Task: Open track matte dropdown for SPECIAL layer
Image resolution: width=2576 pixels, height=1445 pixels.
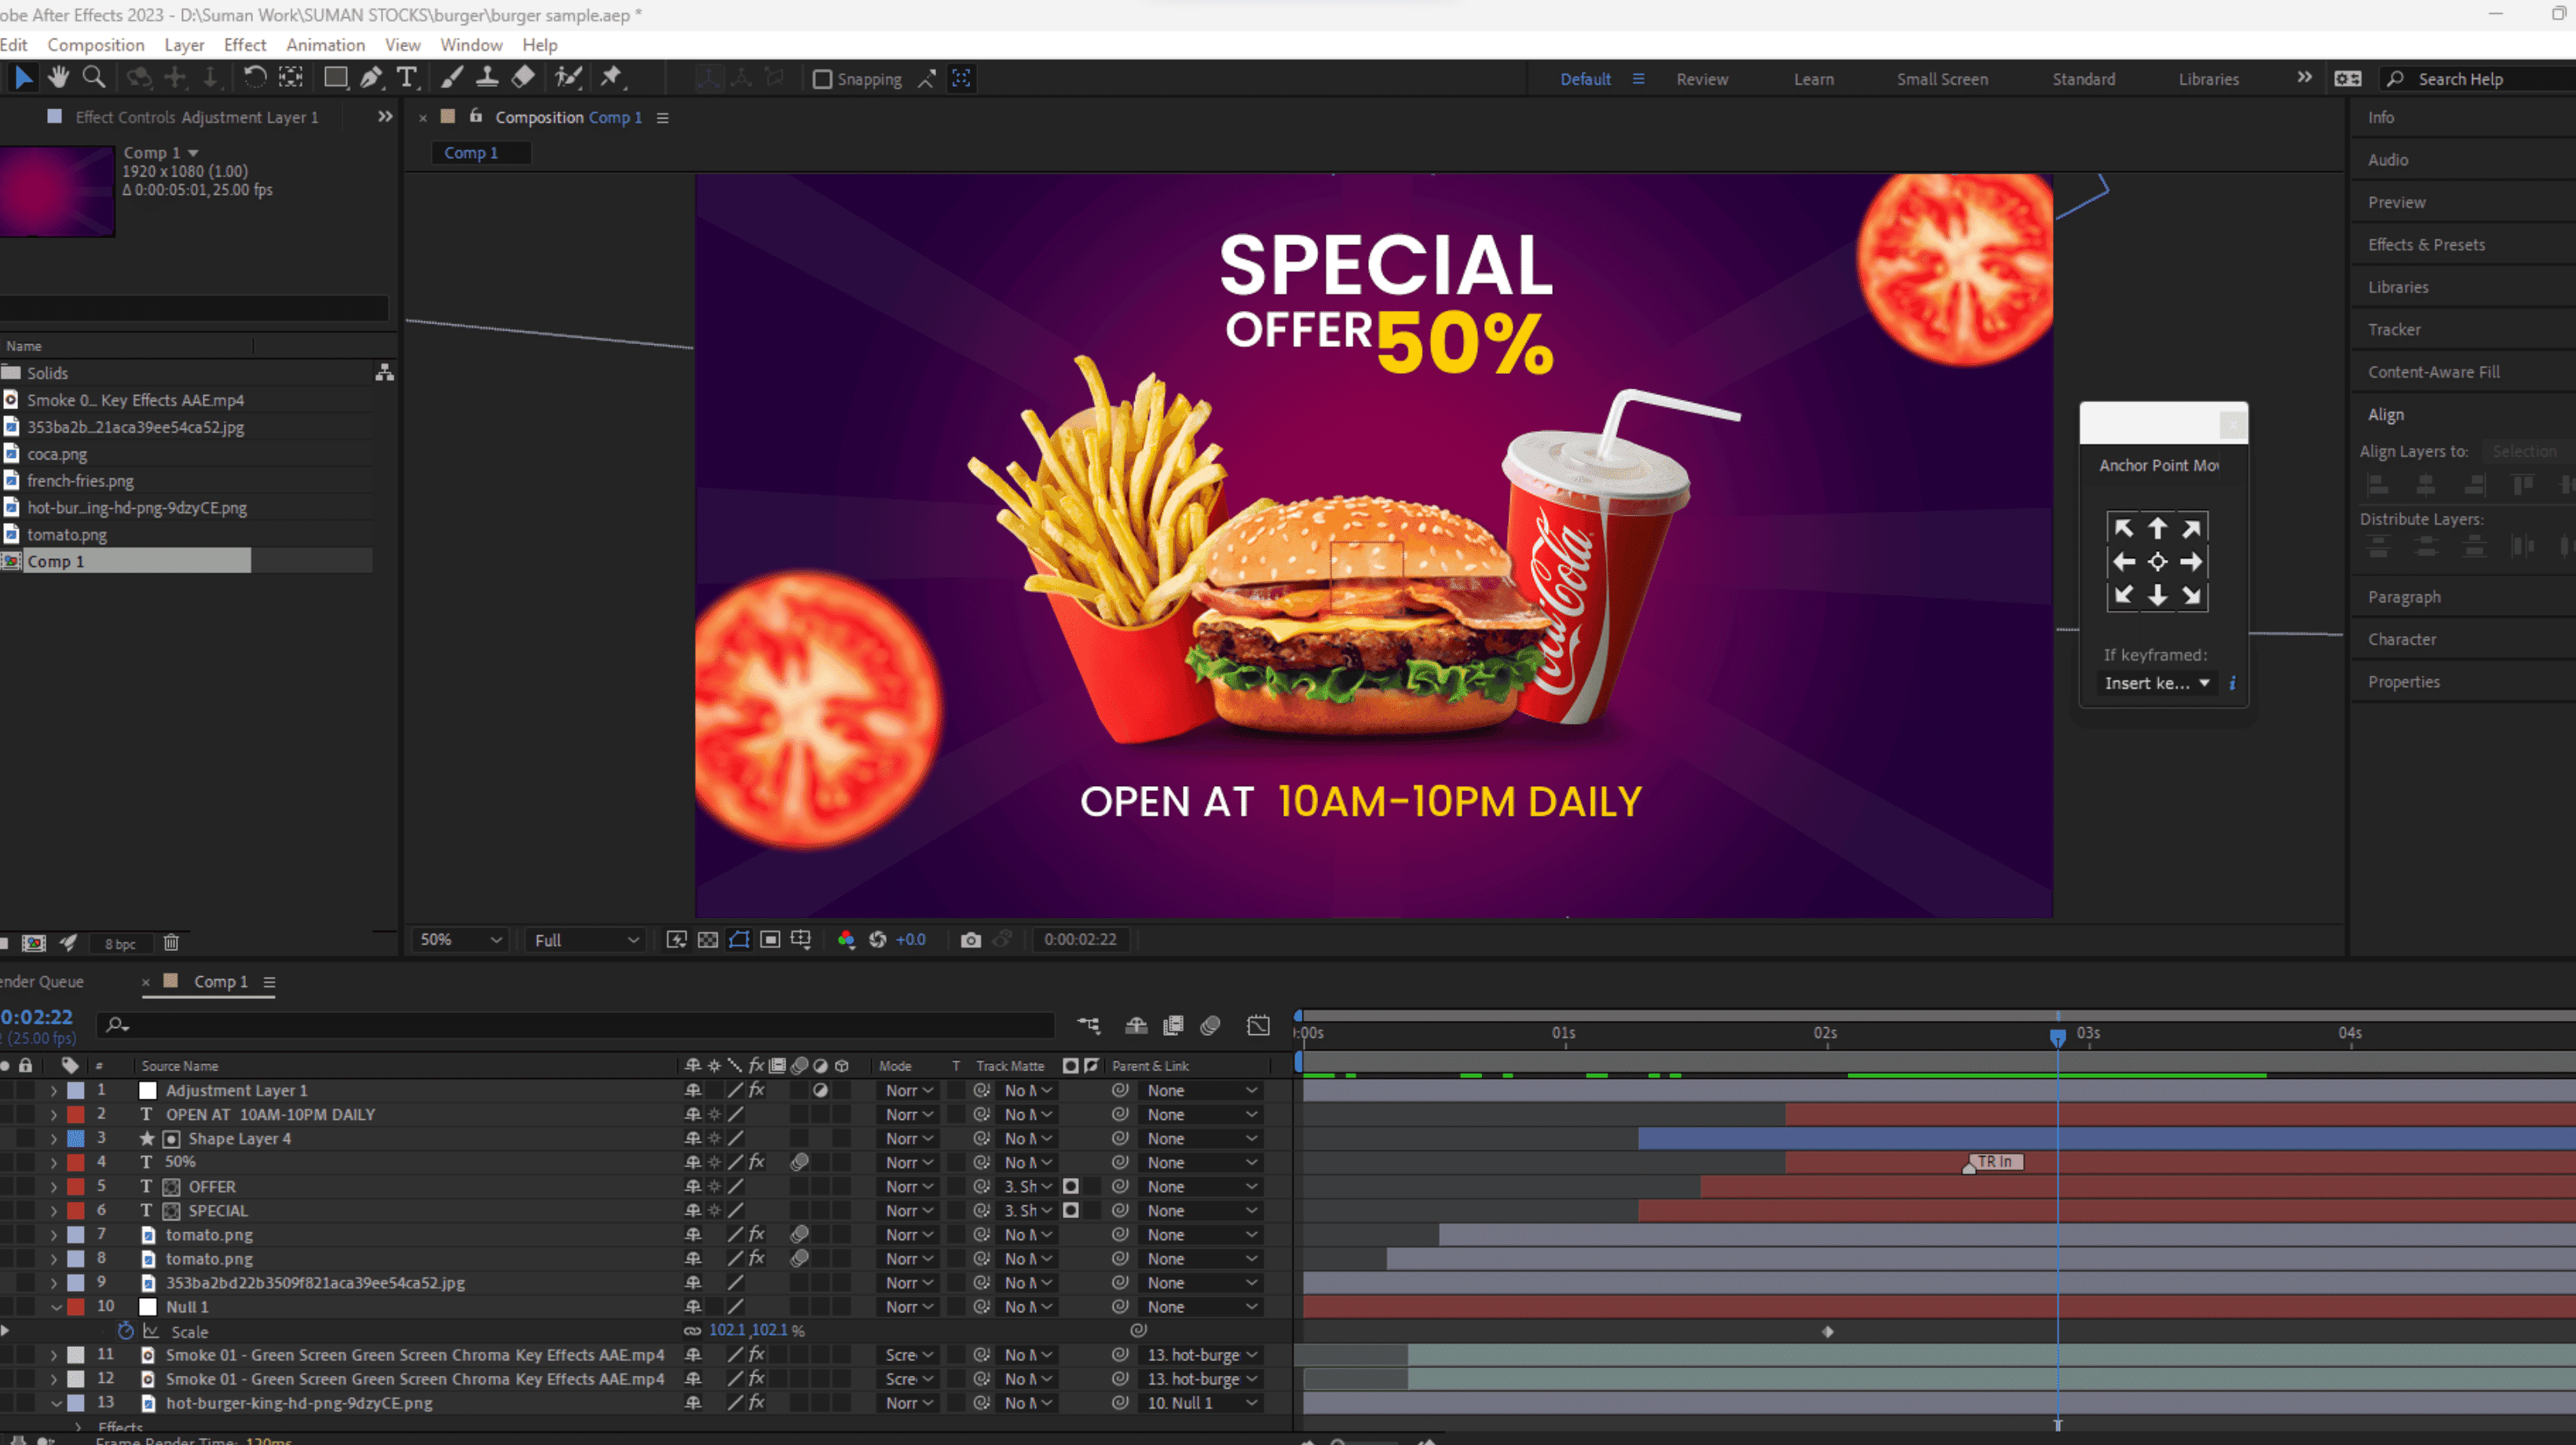Action: pyautogui.click(x=1028, y=1211)
